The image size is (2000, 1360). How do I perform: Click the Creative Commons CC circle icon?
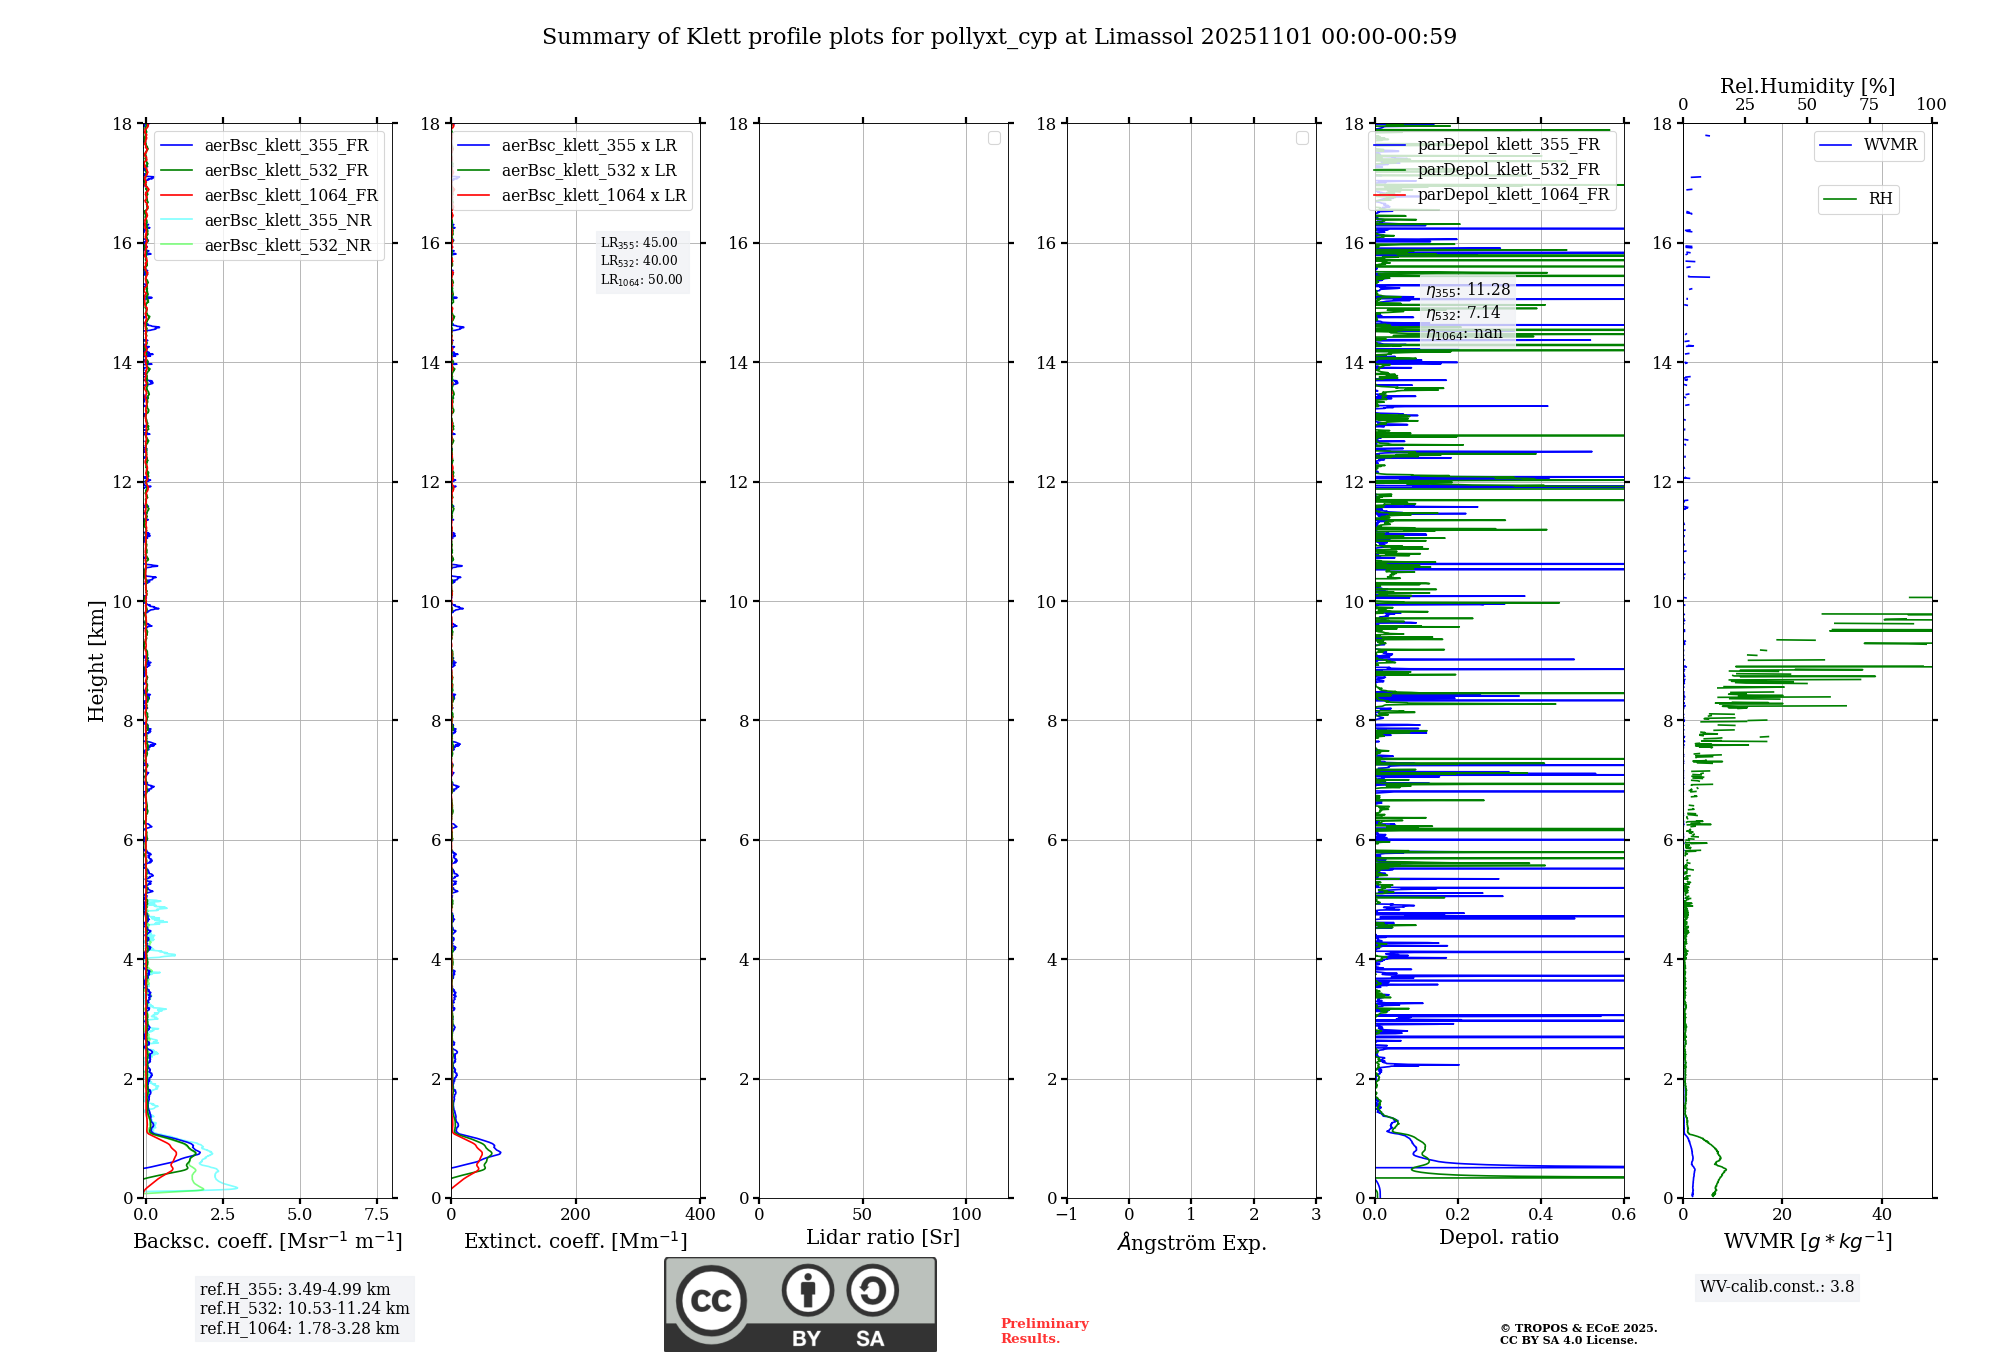click(x=711, y=1300)
